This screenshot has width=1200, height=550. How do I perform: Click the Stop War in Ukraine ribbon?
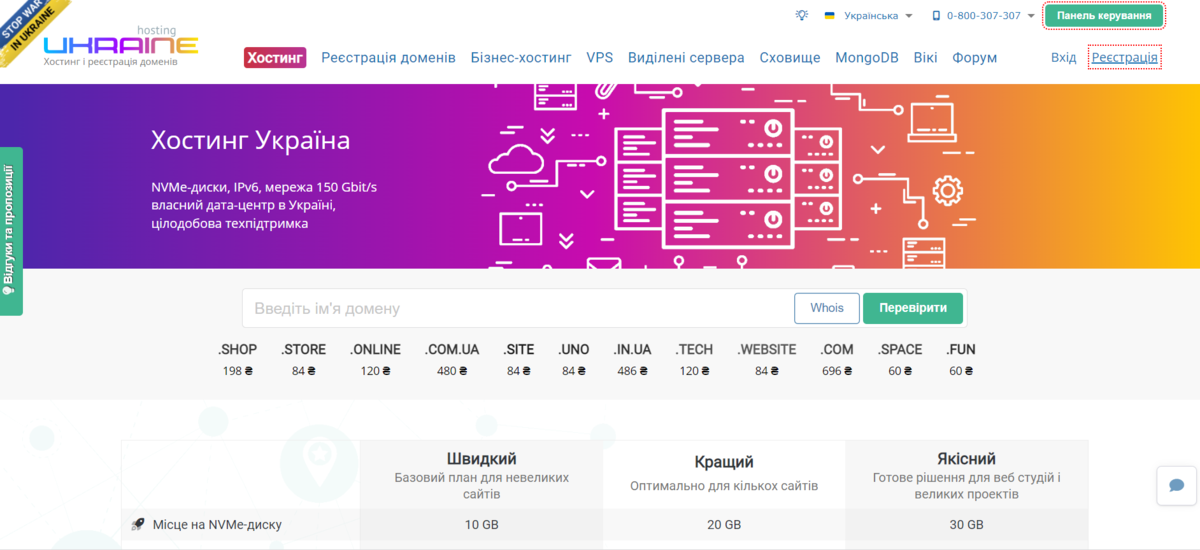pos(32,28)
